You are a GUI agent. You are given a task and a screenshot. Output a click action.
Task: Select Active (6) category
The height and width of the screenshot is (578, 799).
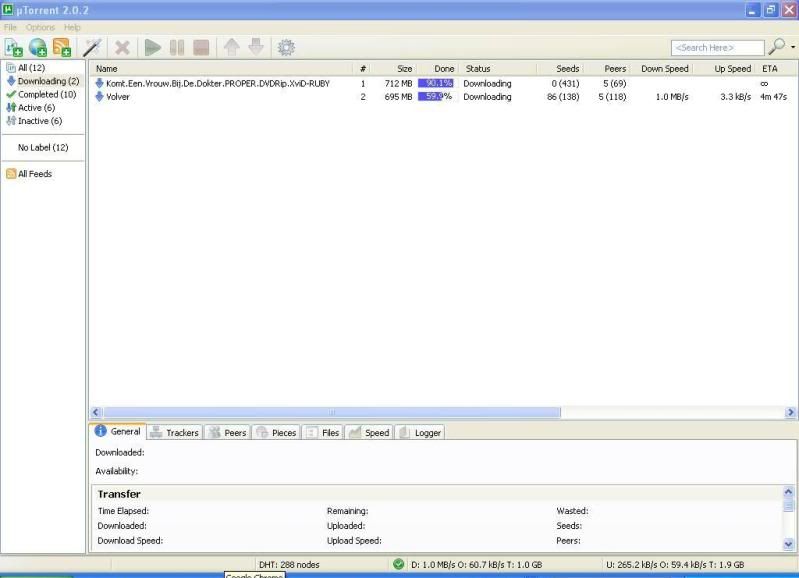tap(36, 108)
